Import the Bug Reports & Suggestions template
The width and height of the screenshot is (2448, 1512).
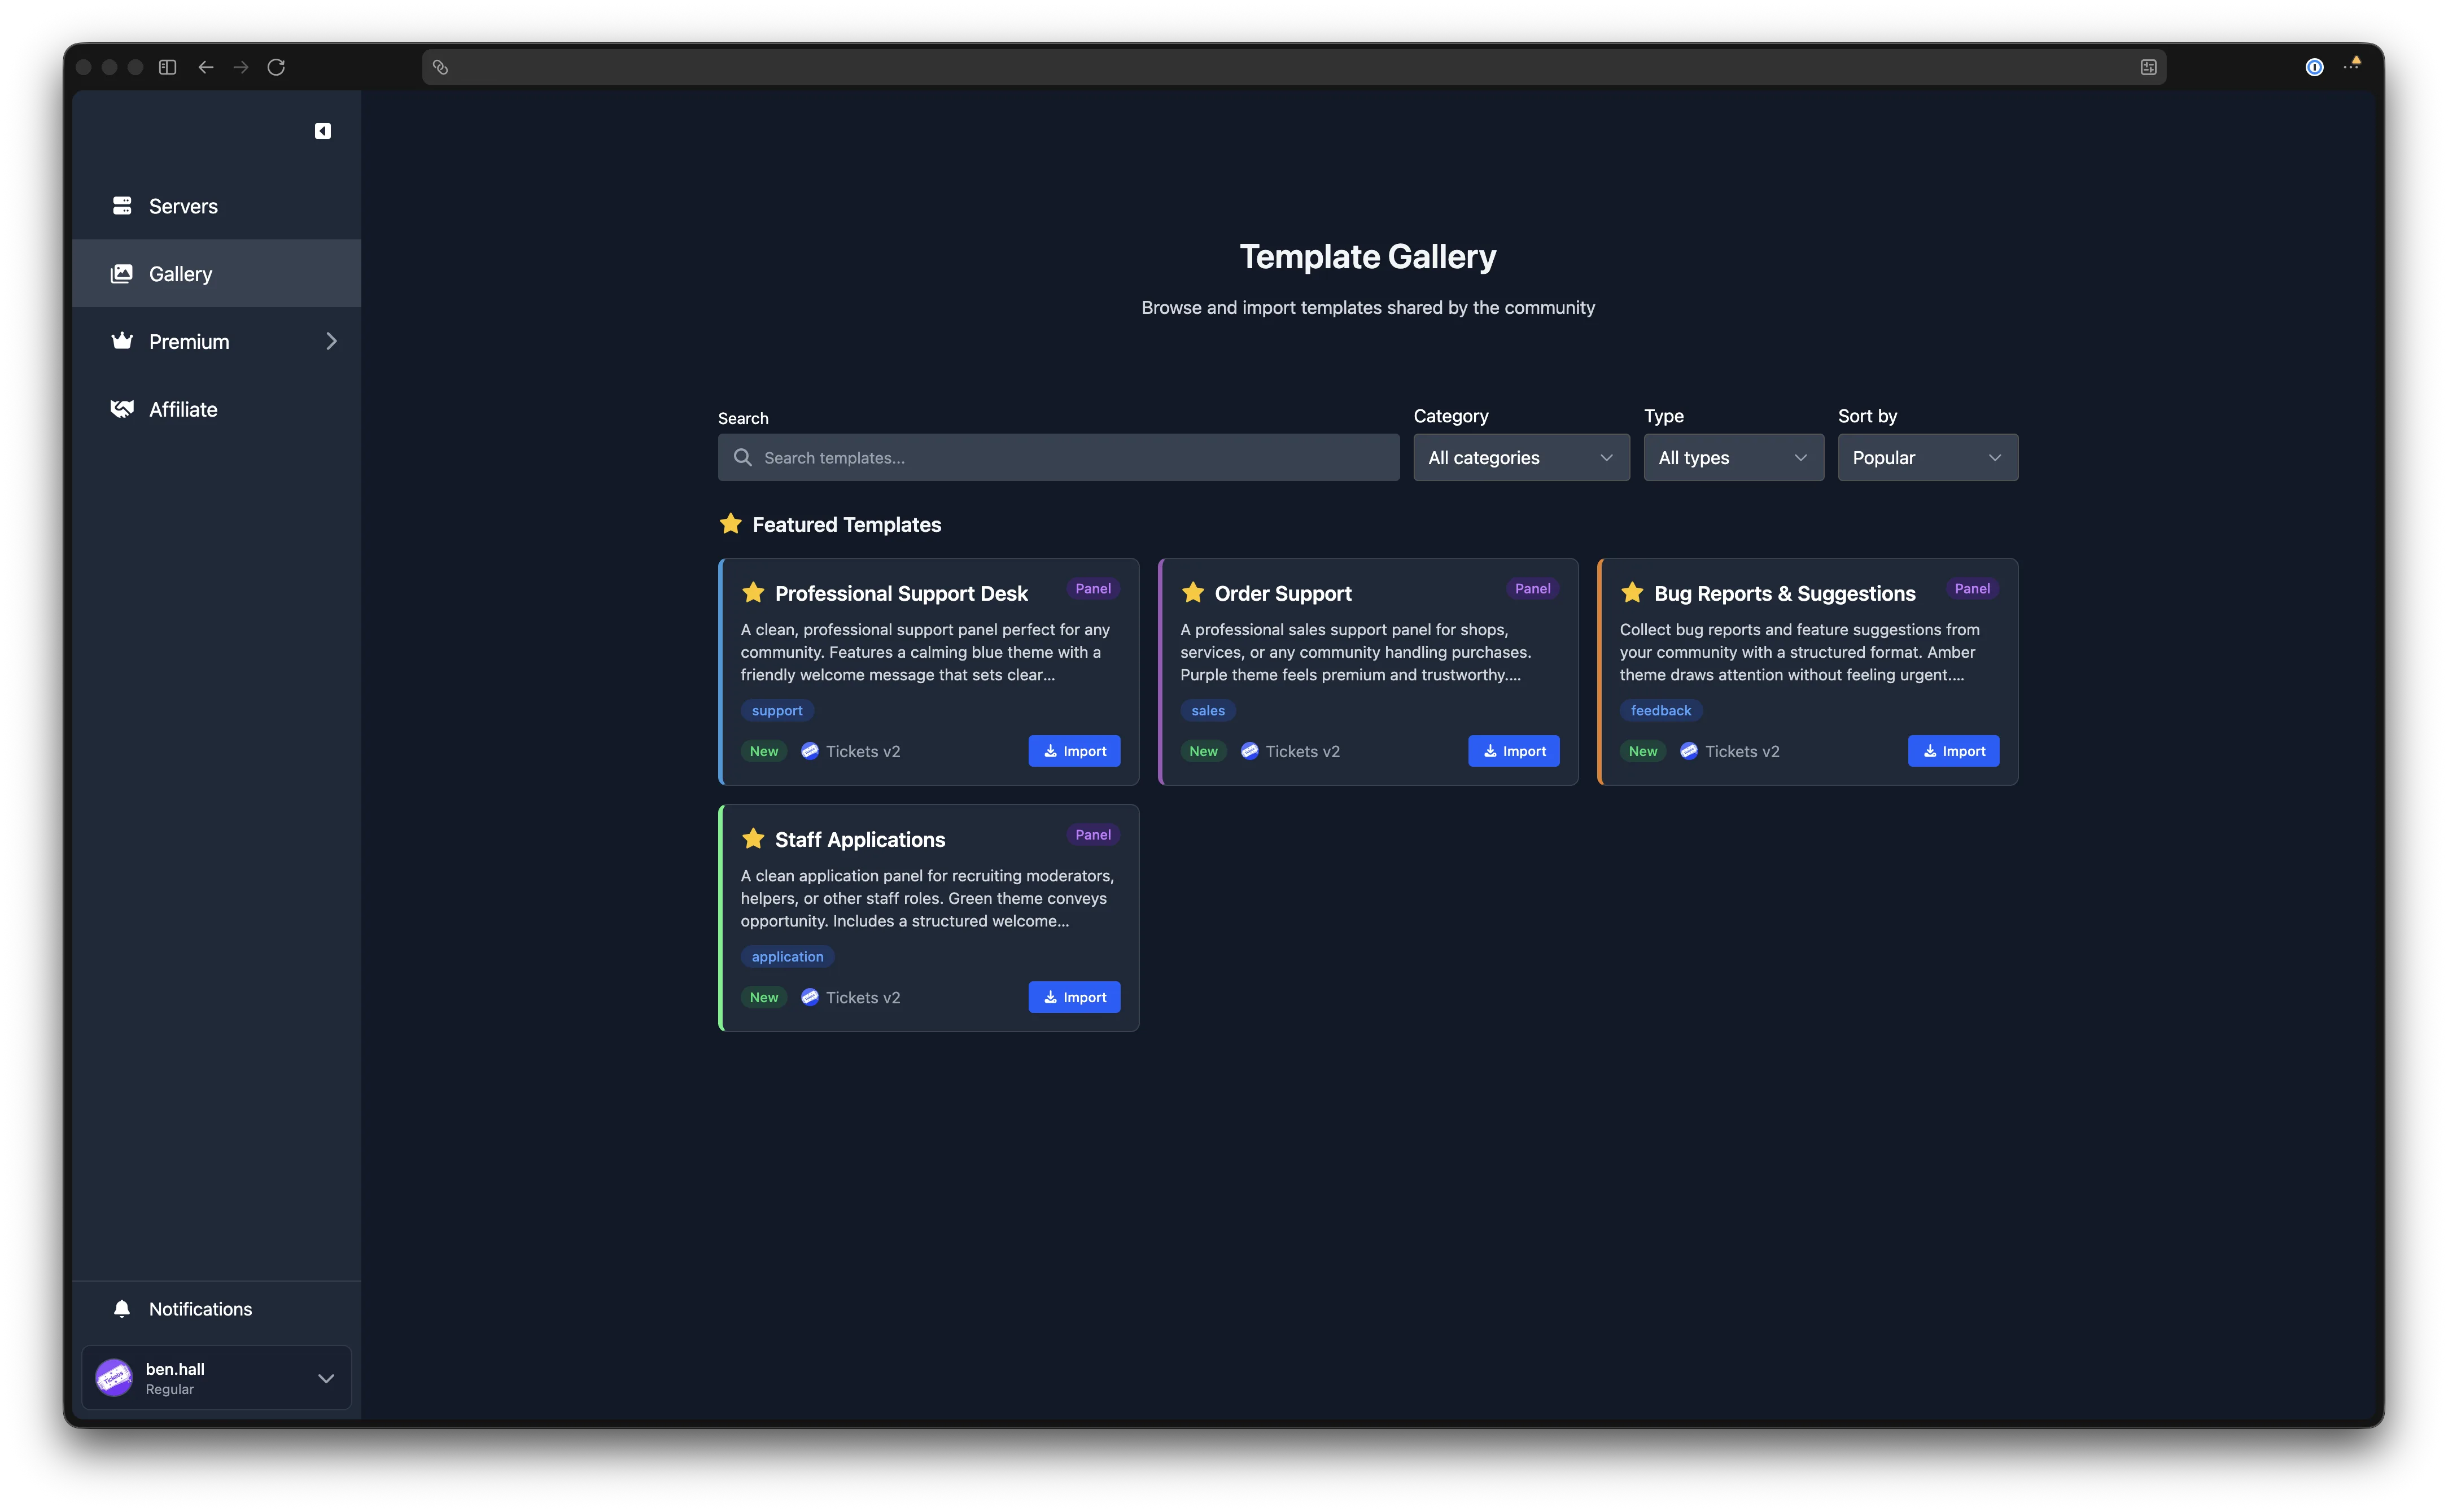[x=1953, y=751]
